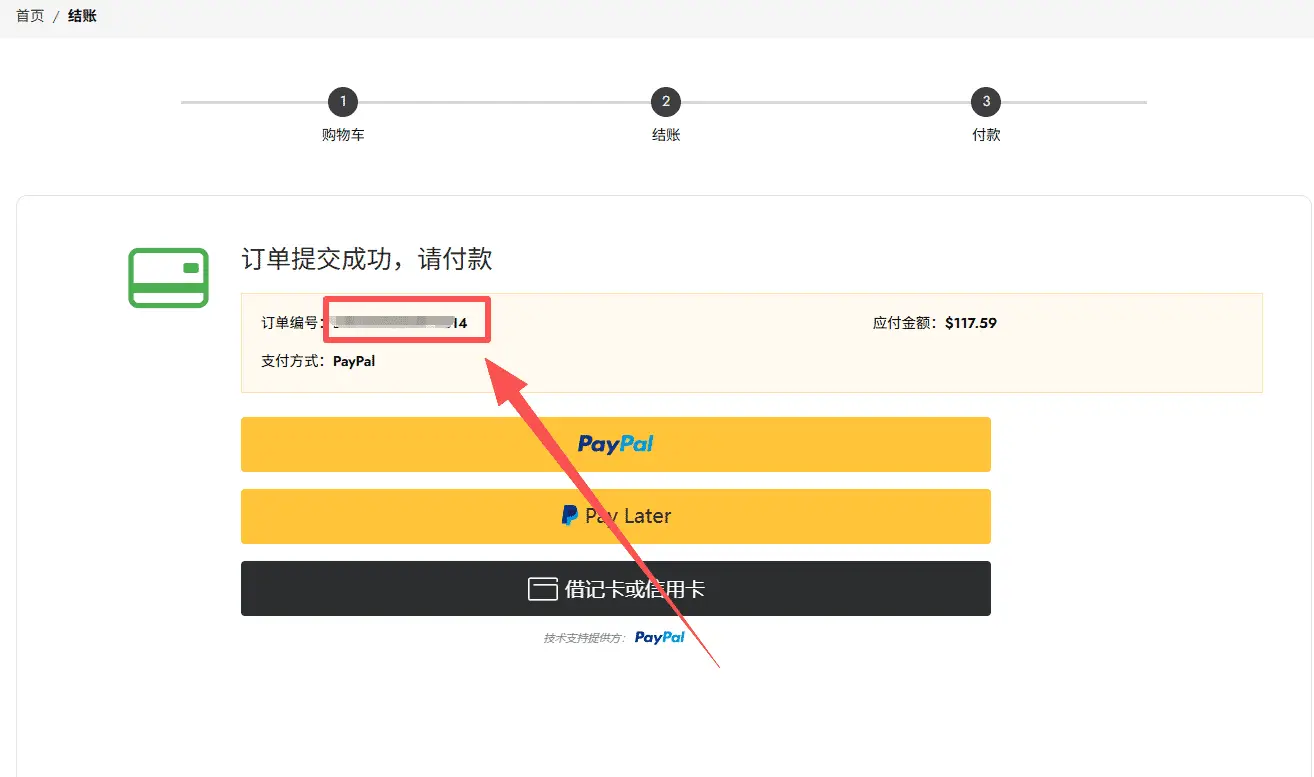Click the step 1 circle icon

point(343,102)
